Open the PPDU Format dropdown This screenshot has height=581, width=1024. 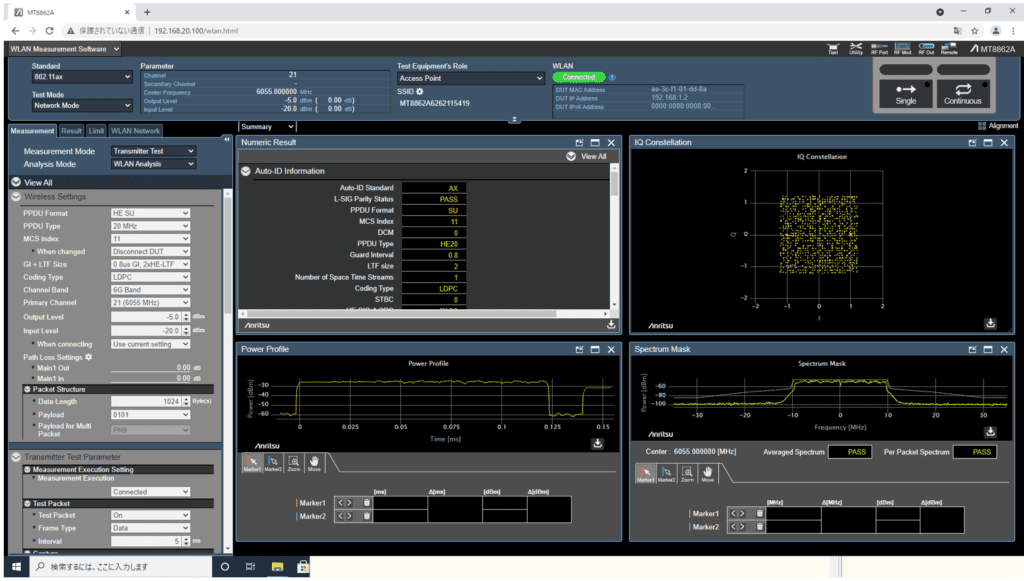tap(150, 213)
